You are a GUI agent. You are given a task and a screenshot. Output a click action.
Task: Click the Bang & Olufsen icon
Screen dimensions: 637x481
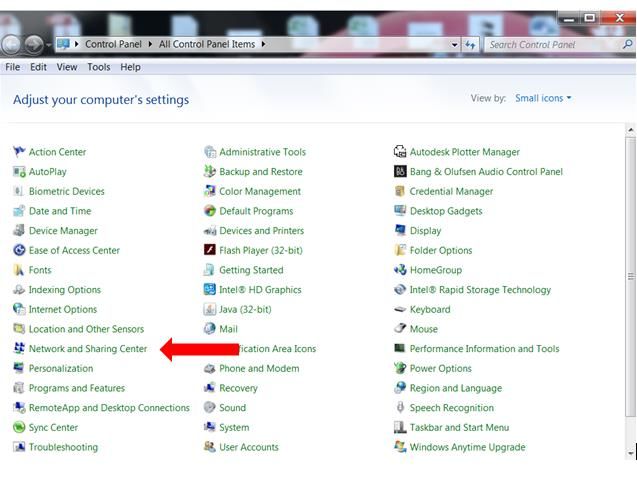click(x=400, y=171)
